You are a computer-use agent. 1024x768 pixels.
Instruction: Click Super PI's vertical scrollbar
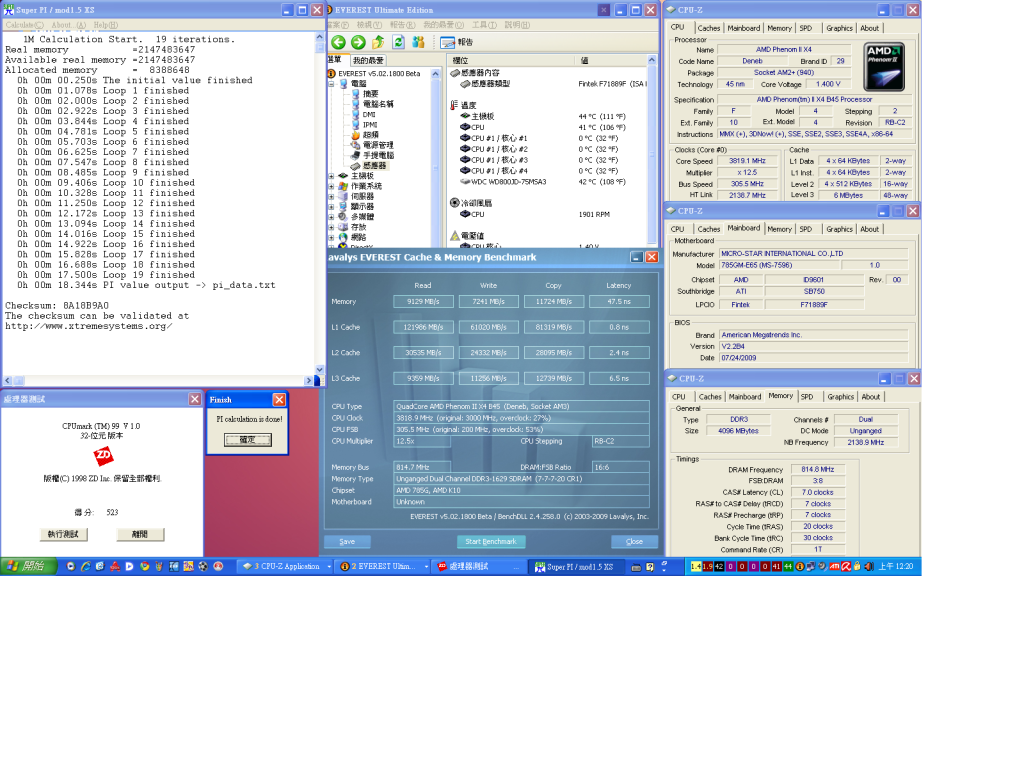[319, 204]
